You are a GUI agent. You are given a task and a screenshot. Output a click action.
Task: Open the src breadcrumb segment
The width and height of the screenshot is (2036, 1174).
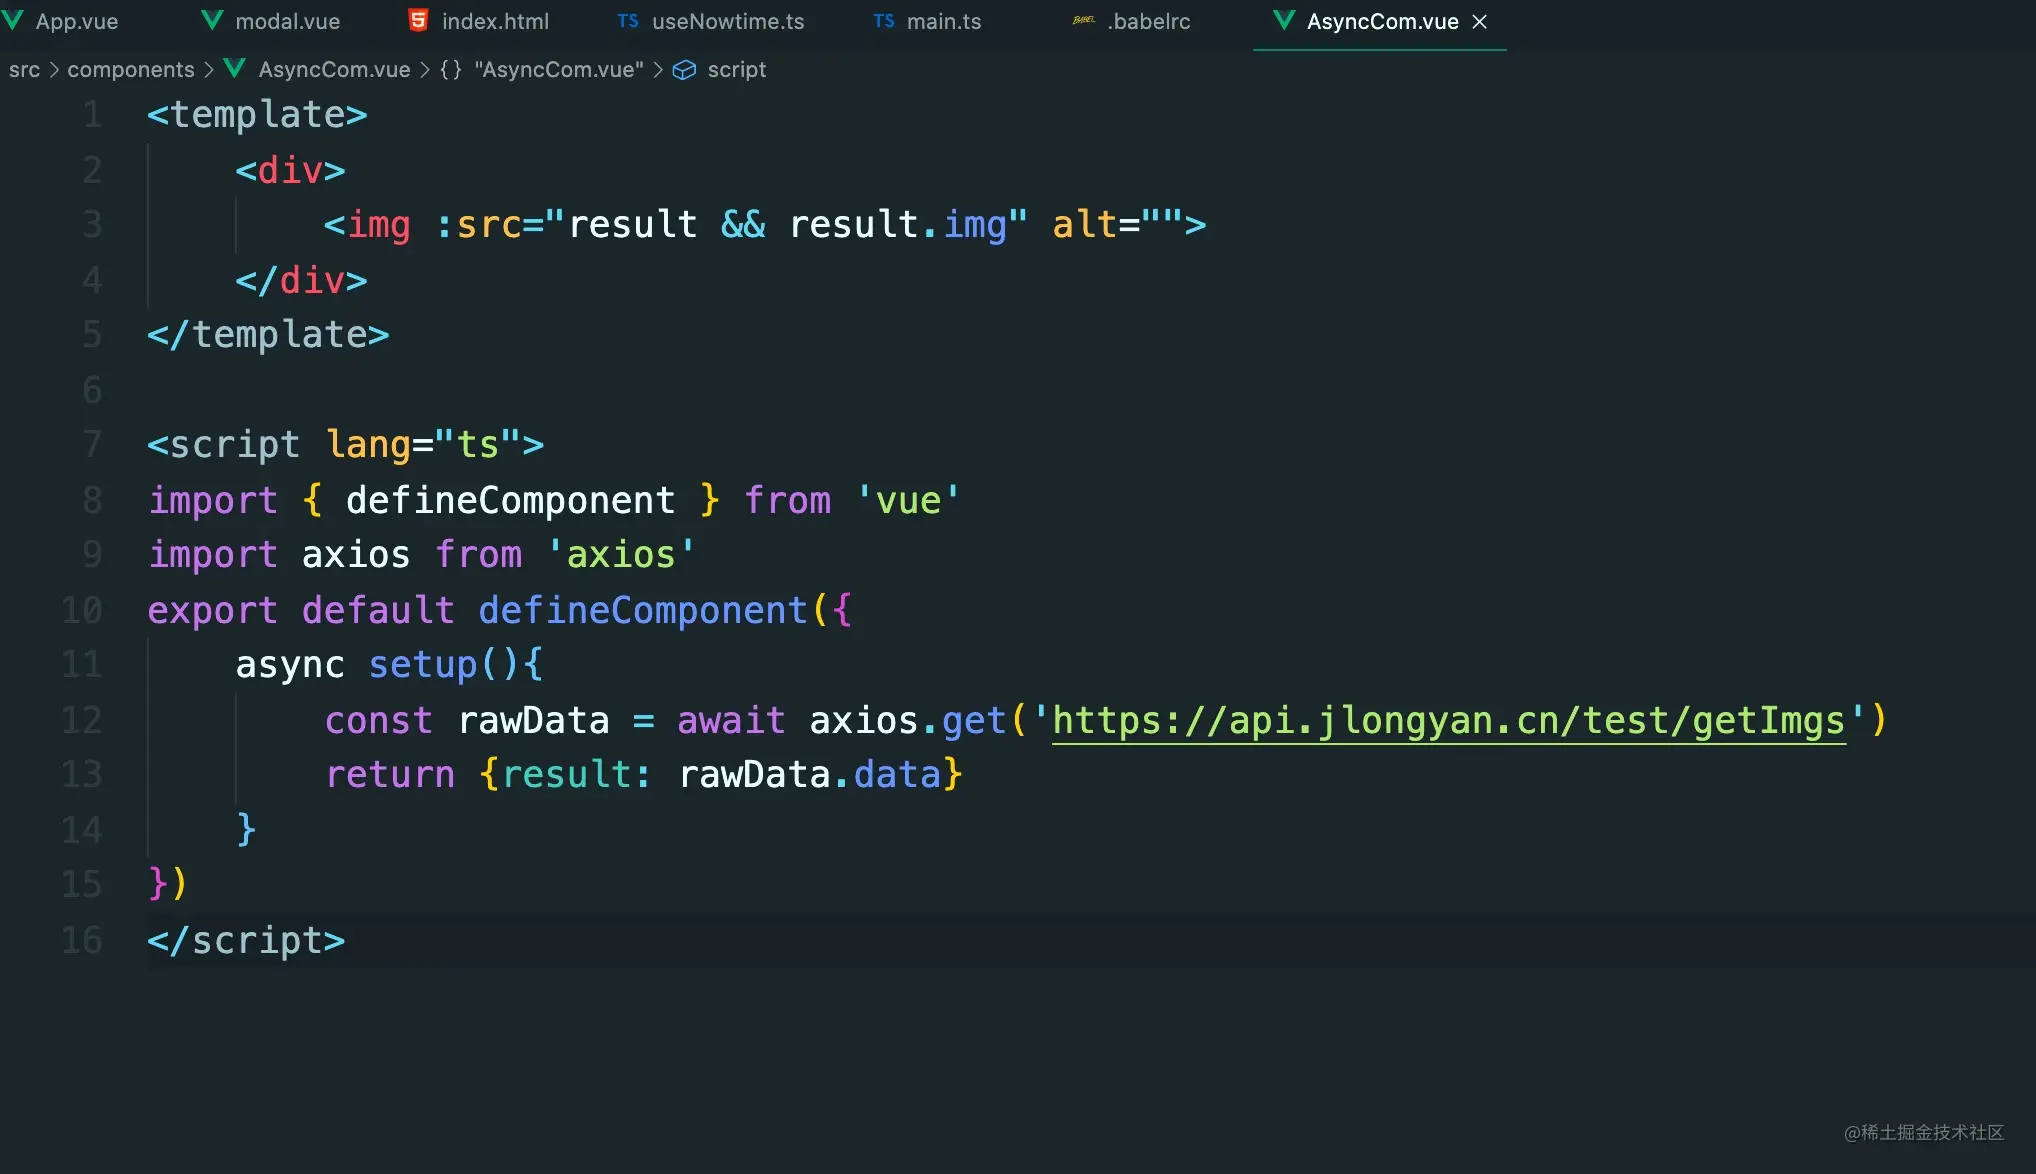pyautogui.click(x=24, y=69)
